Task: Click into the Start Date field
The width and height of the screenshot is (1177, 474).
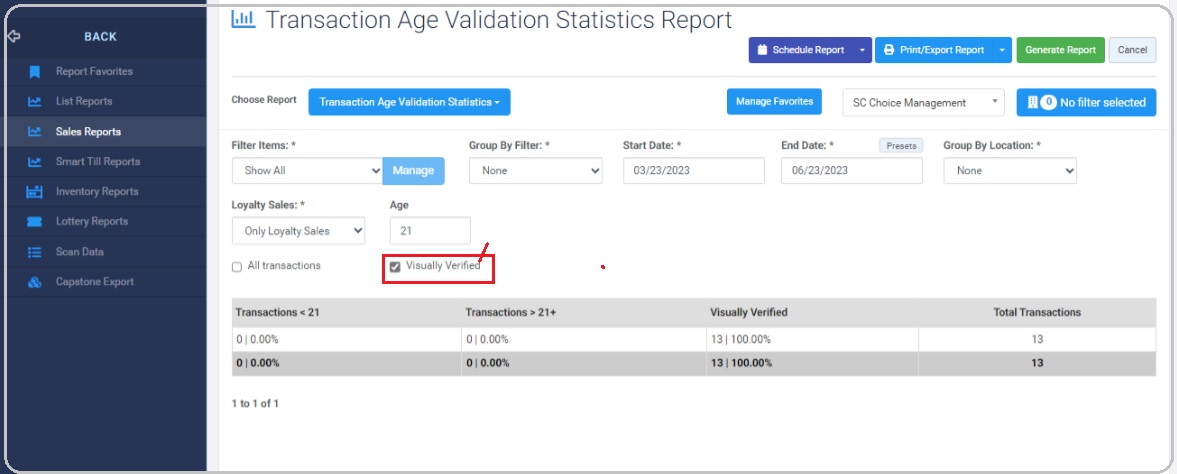Action: pyautogui.click(x=694, y=171)
